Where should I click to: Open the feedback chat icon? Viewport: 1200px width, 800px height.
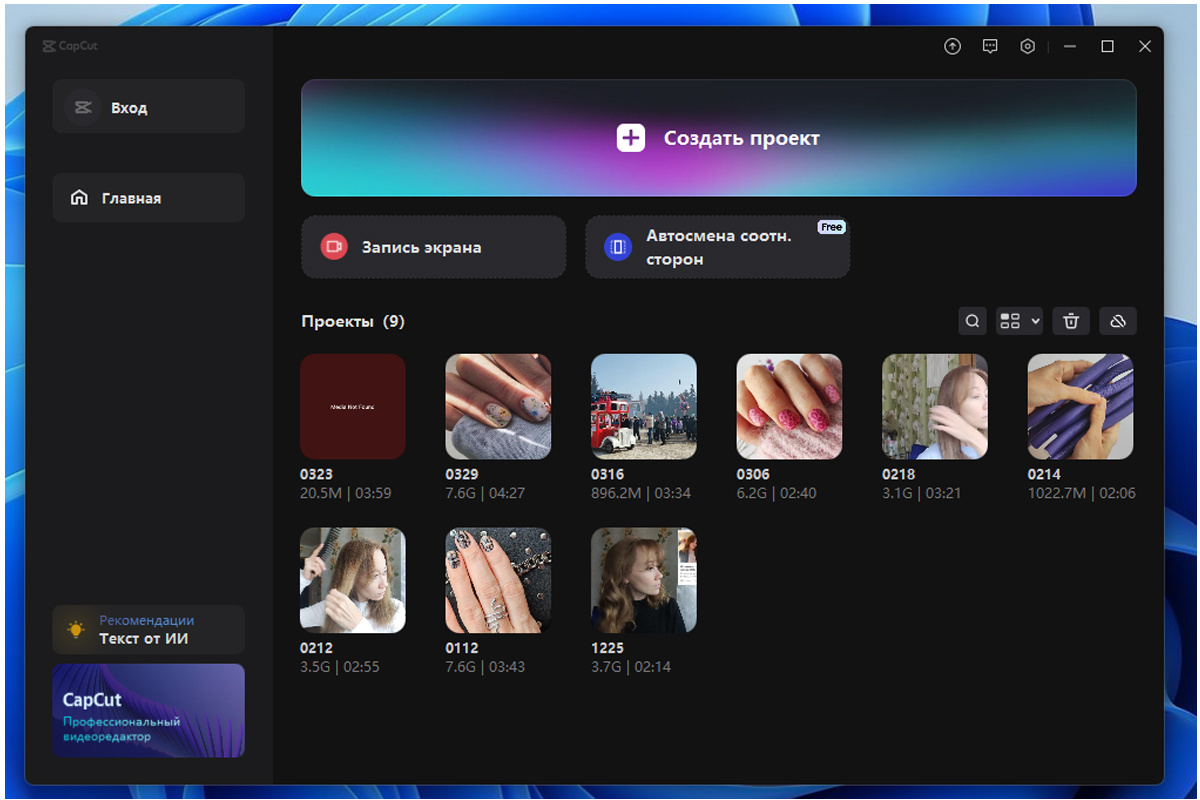[990, 46]
